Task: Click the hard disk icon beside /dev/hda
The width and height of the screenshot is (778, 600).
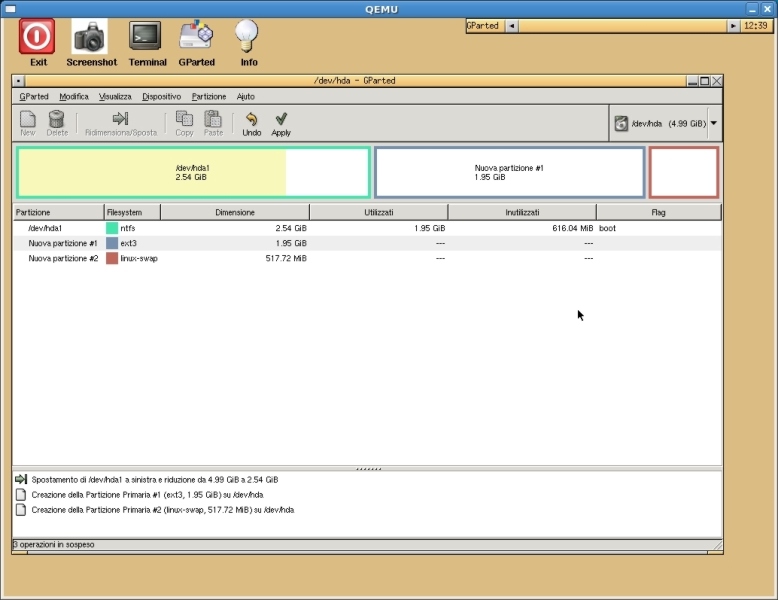Action: 621,123
